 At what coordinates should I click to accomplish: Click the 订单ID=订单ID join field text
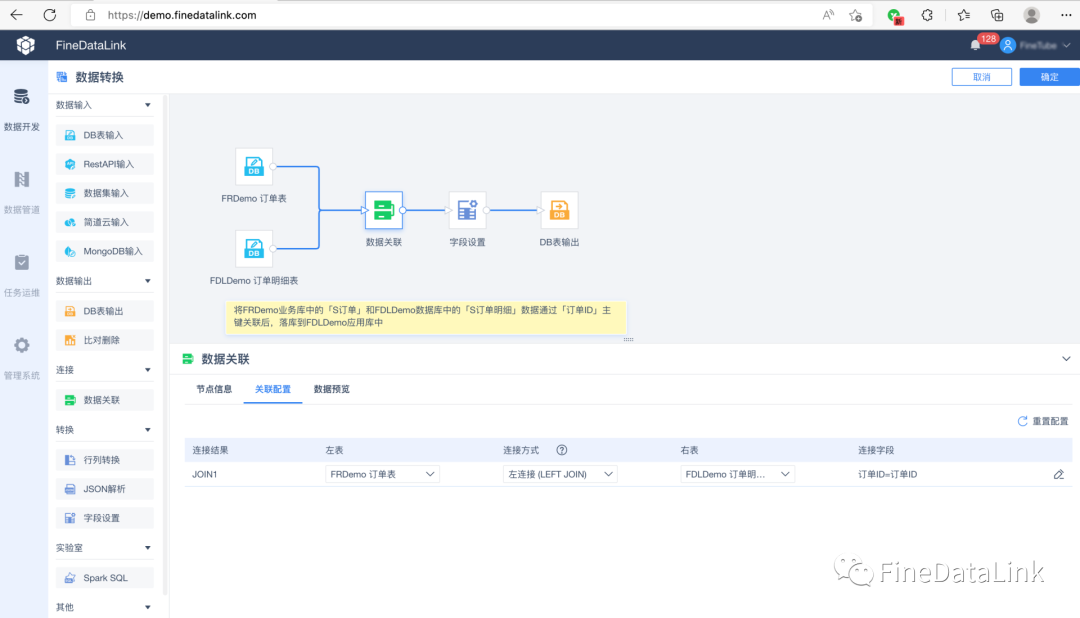887,474
